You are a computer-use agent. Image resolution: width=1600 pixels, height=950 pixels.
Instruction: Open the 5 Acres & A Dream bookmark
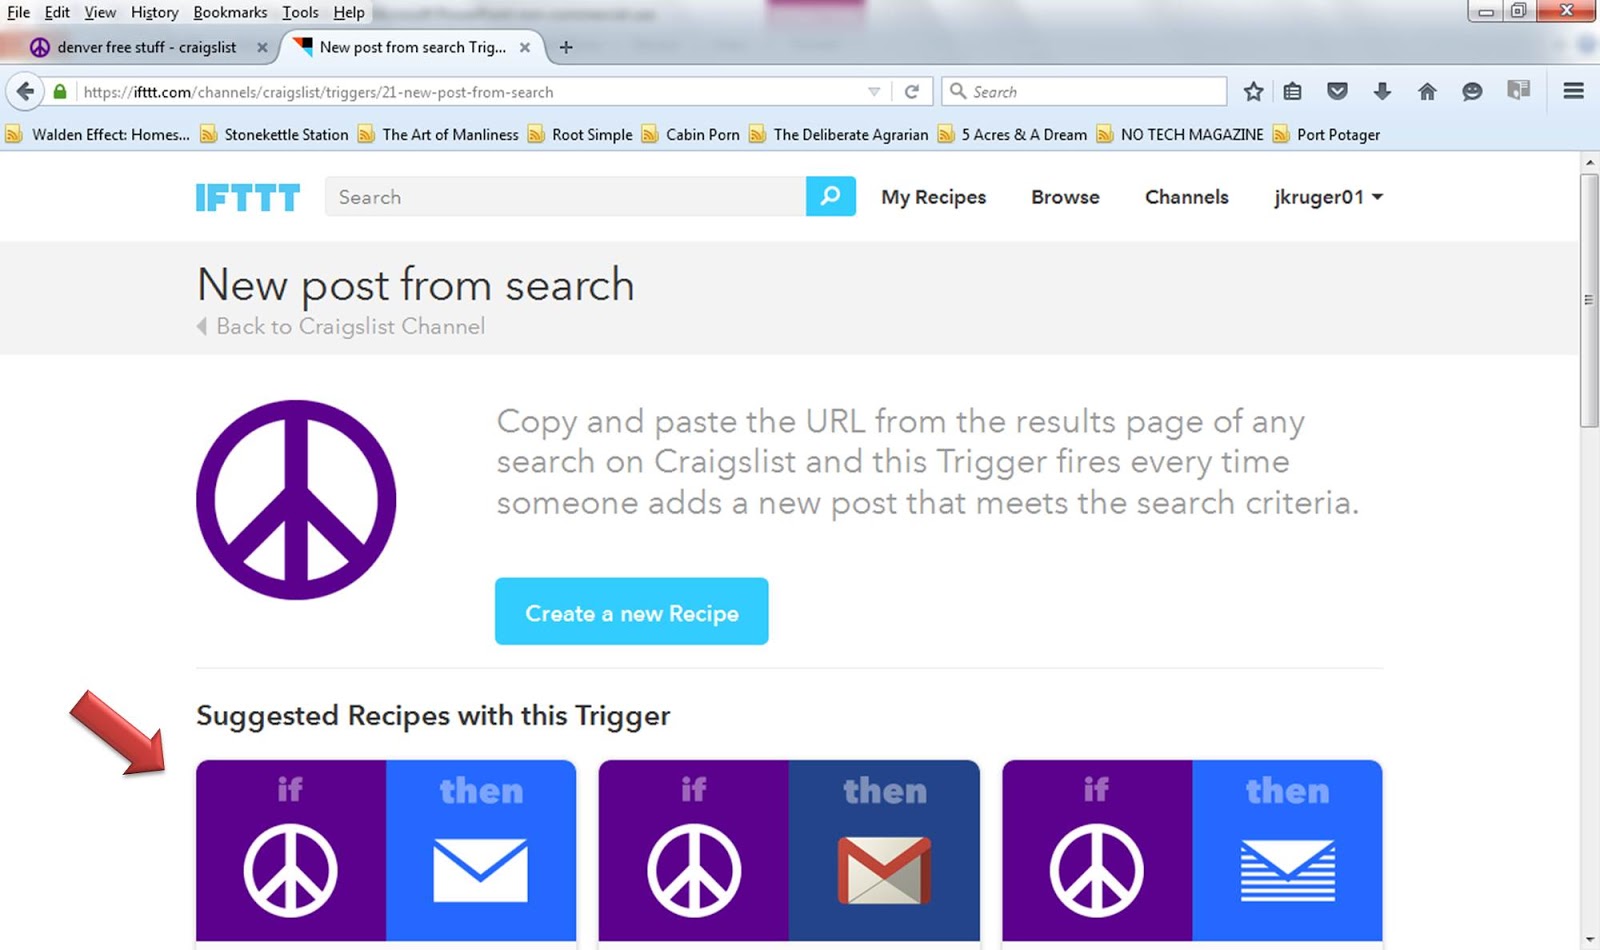click(1012, 134)
